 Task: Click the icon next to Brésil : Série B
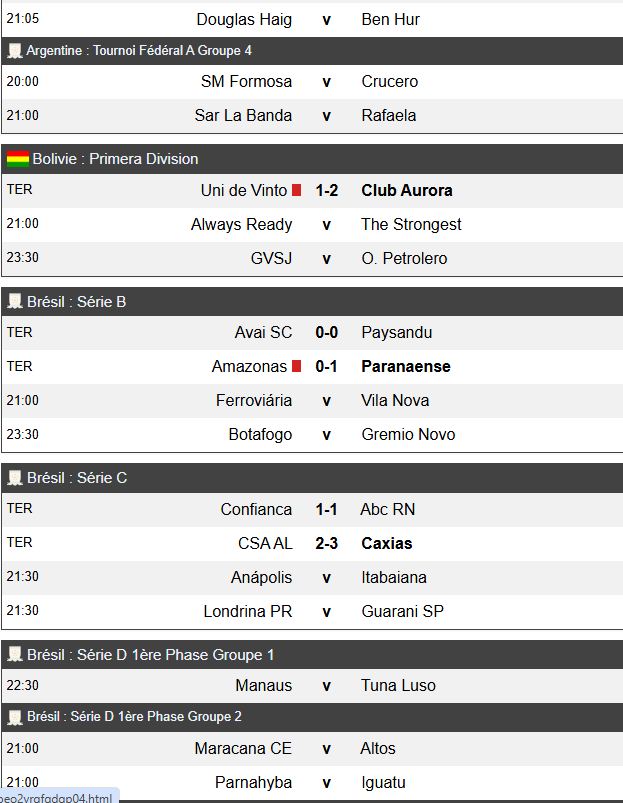(x=15, y=302)
